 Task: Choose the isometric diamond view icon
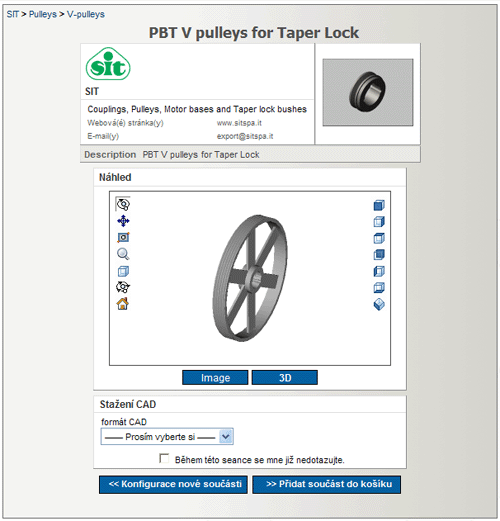click(x=379, y=304)
